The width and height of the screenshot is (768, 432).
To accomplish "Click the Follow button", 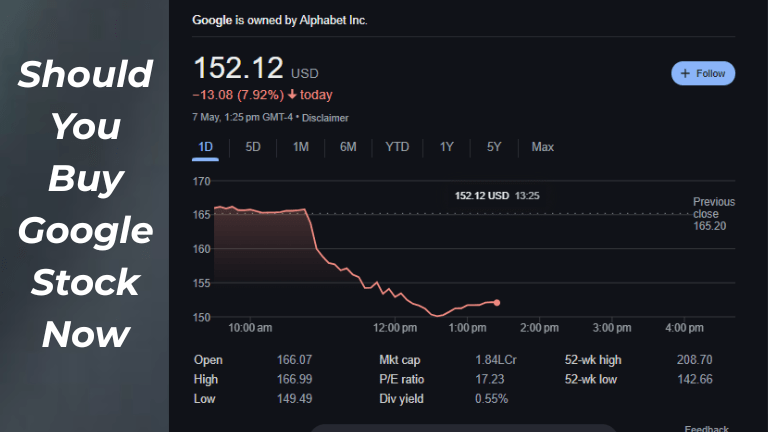I will click(703, 73).
